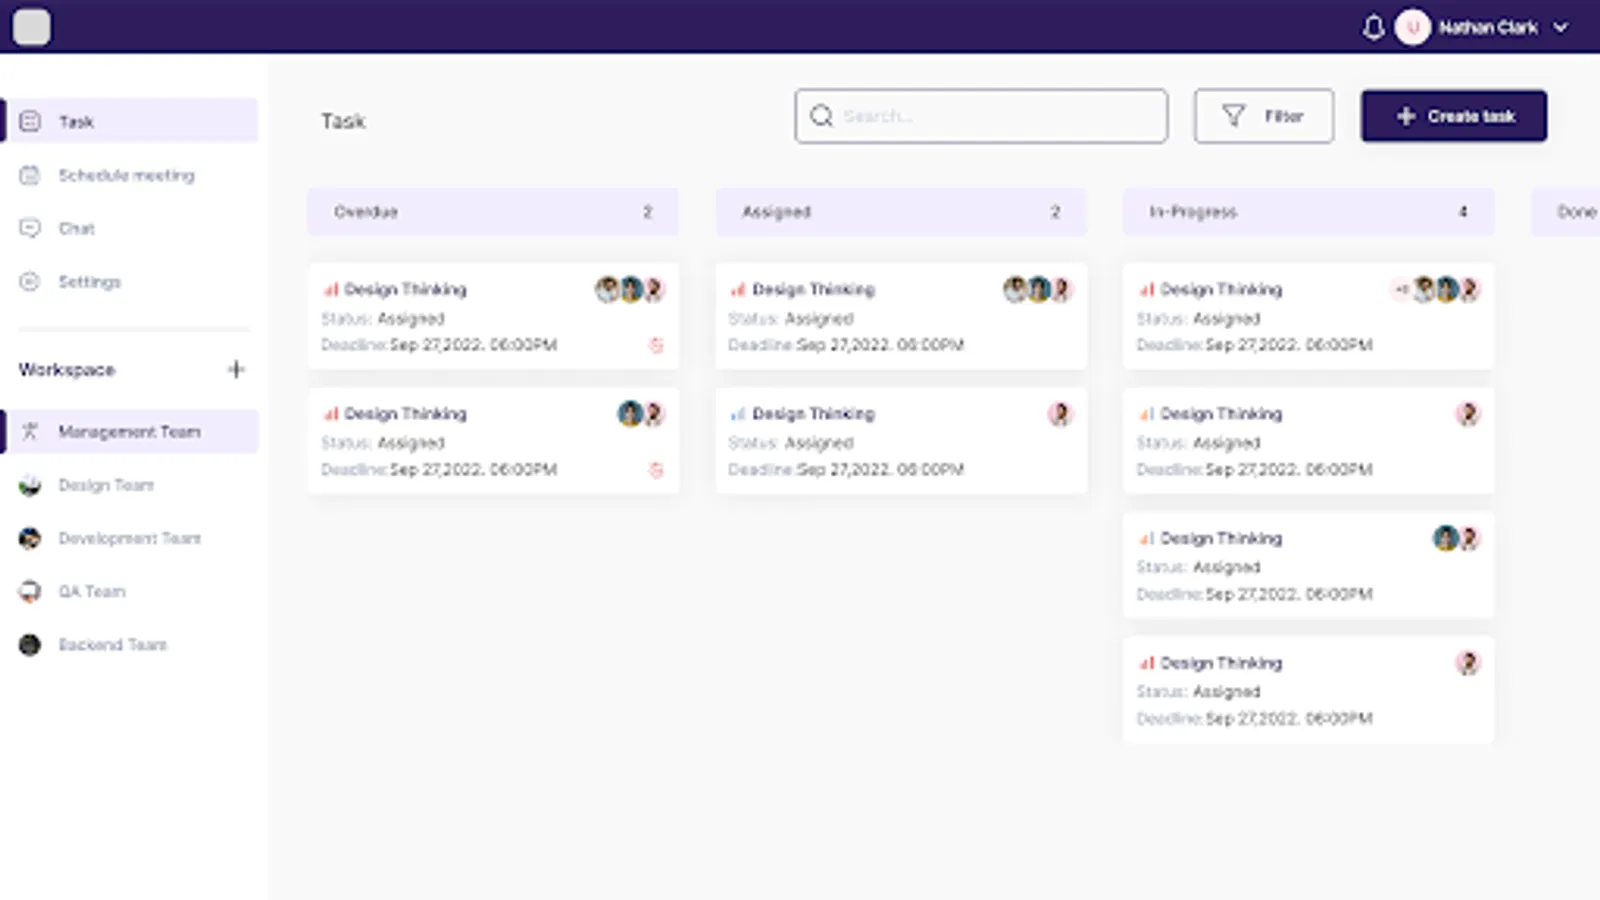This screenshot has height=900, width=1600.
Task: Focus the Search input field
Action: tap(981, 116)
